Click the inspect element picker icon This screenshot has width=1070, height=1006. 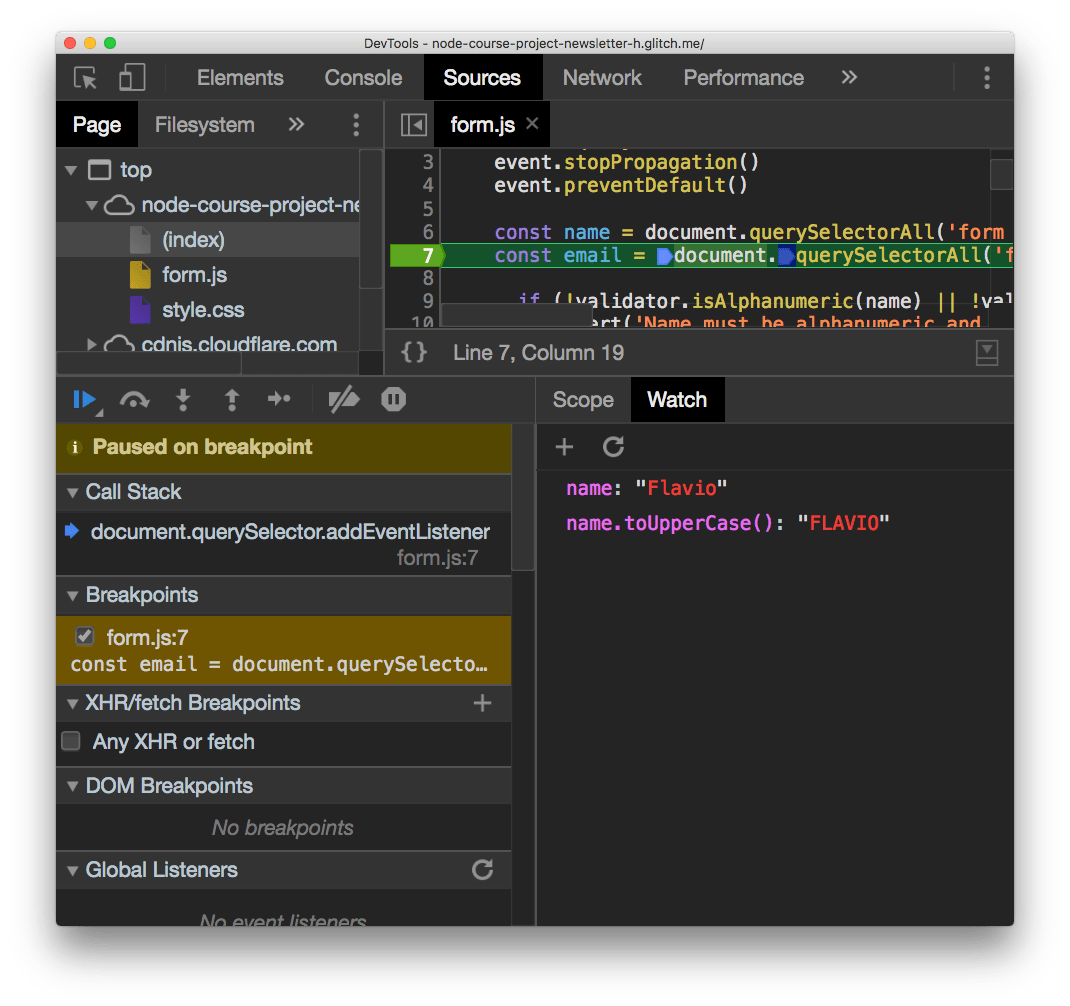click(x=86, y=78)
